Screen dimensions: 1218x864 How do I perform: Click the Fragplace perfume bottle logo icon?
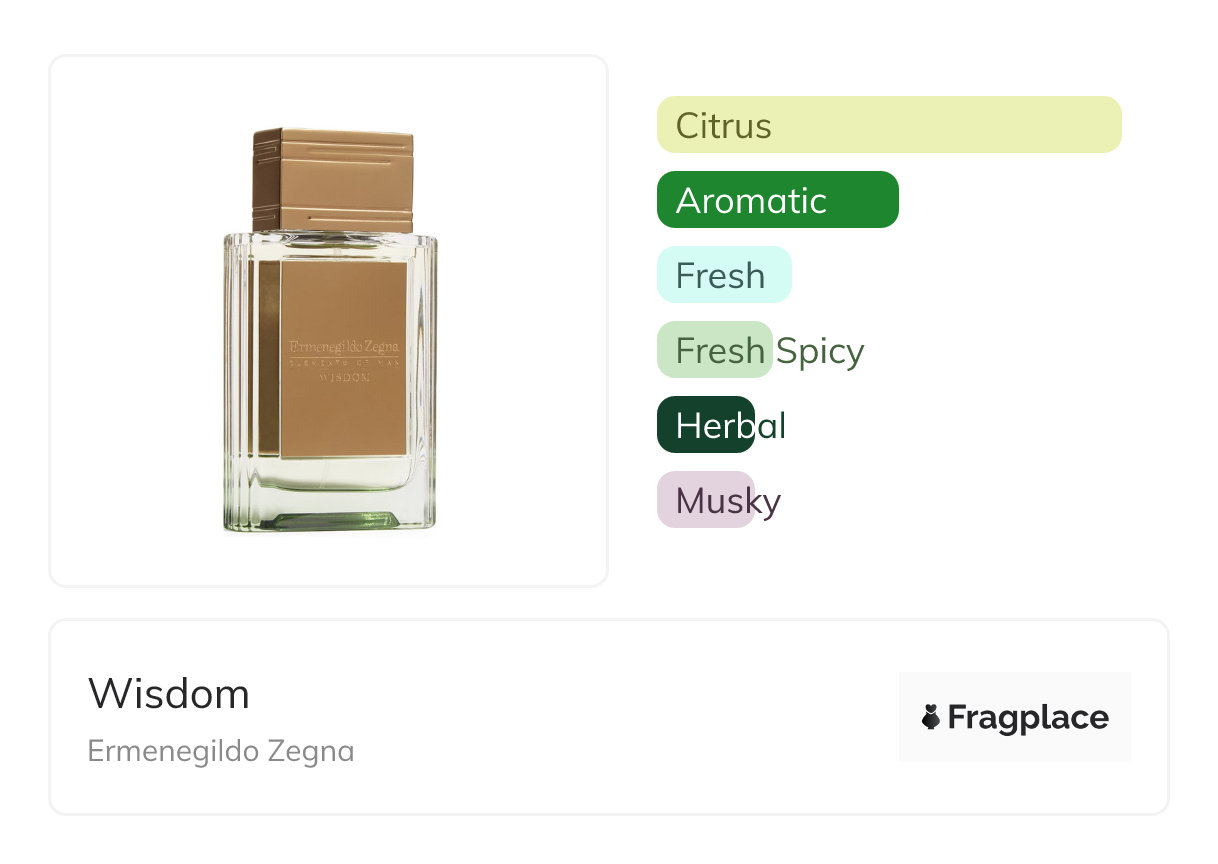point(931,717)
